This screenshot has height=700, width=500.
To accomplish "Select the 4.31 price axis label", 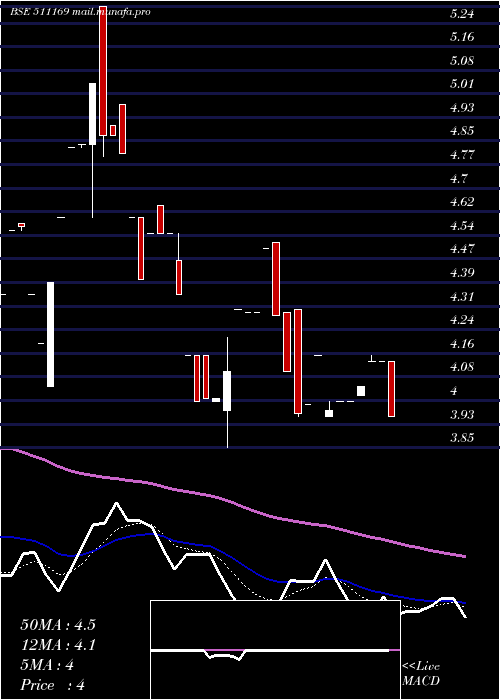I will point(462,296).
